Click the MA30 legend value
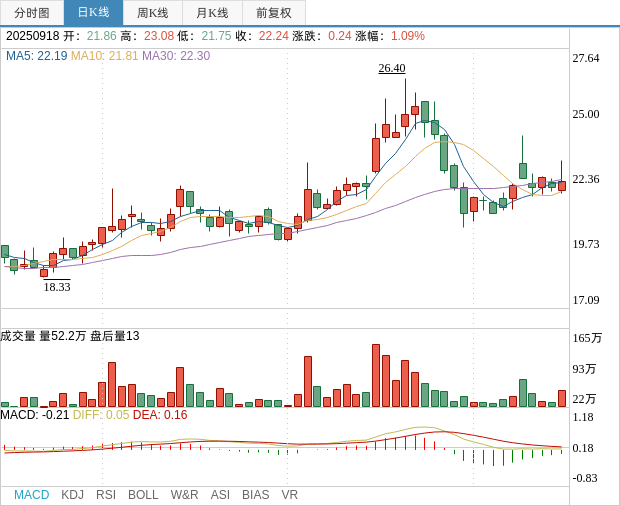 click(176, 56)
